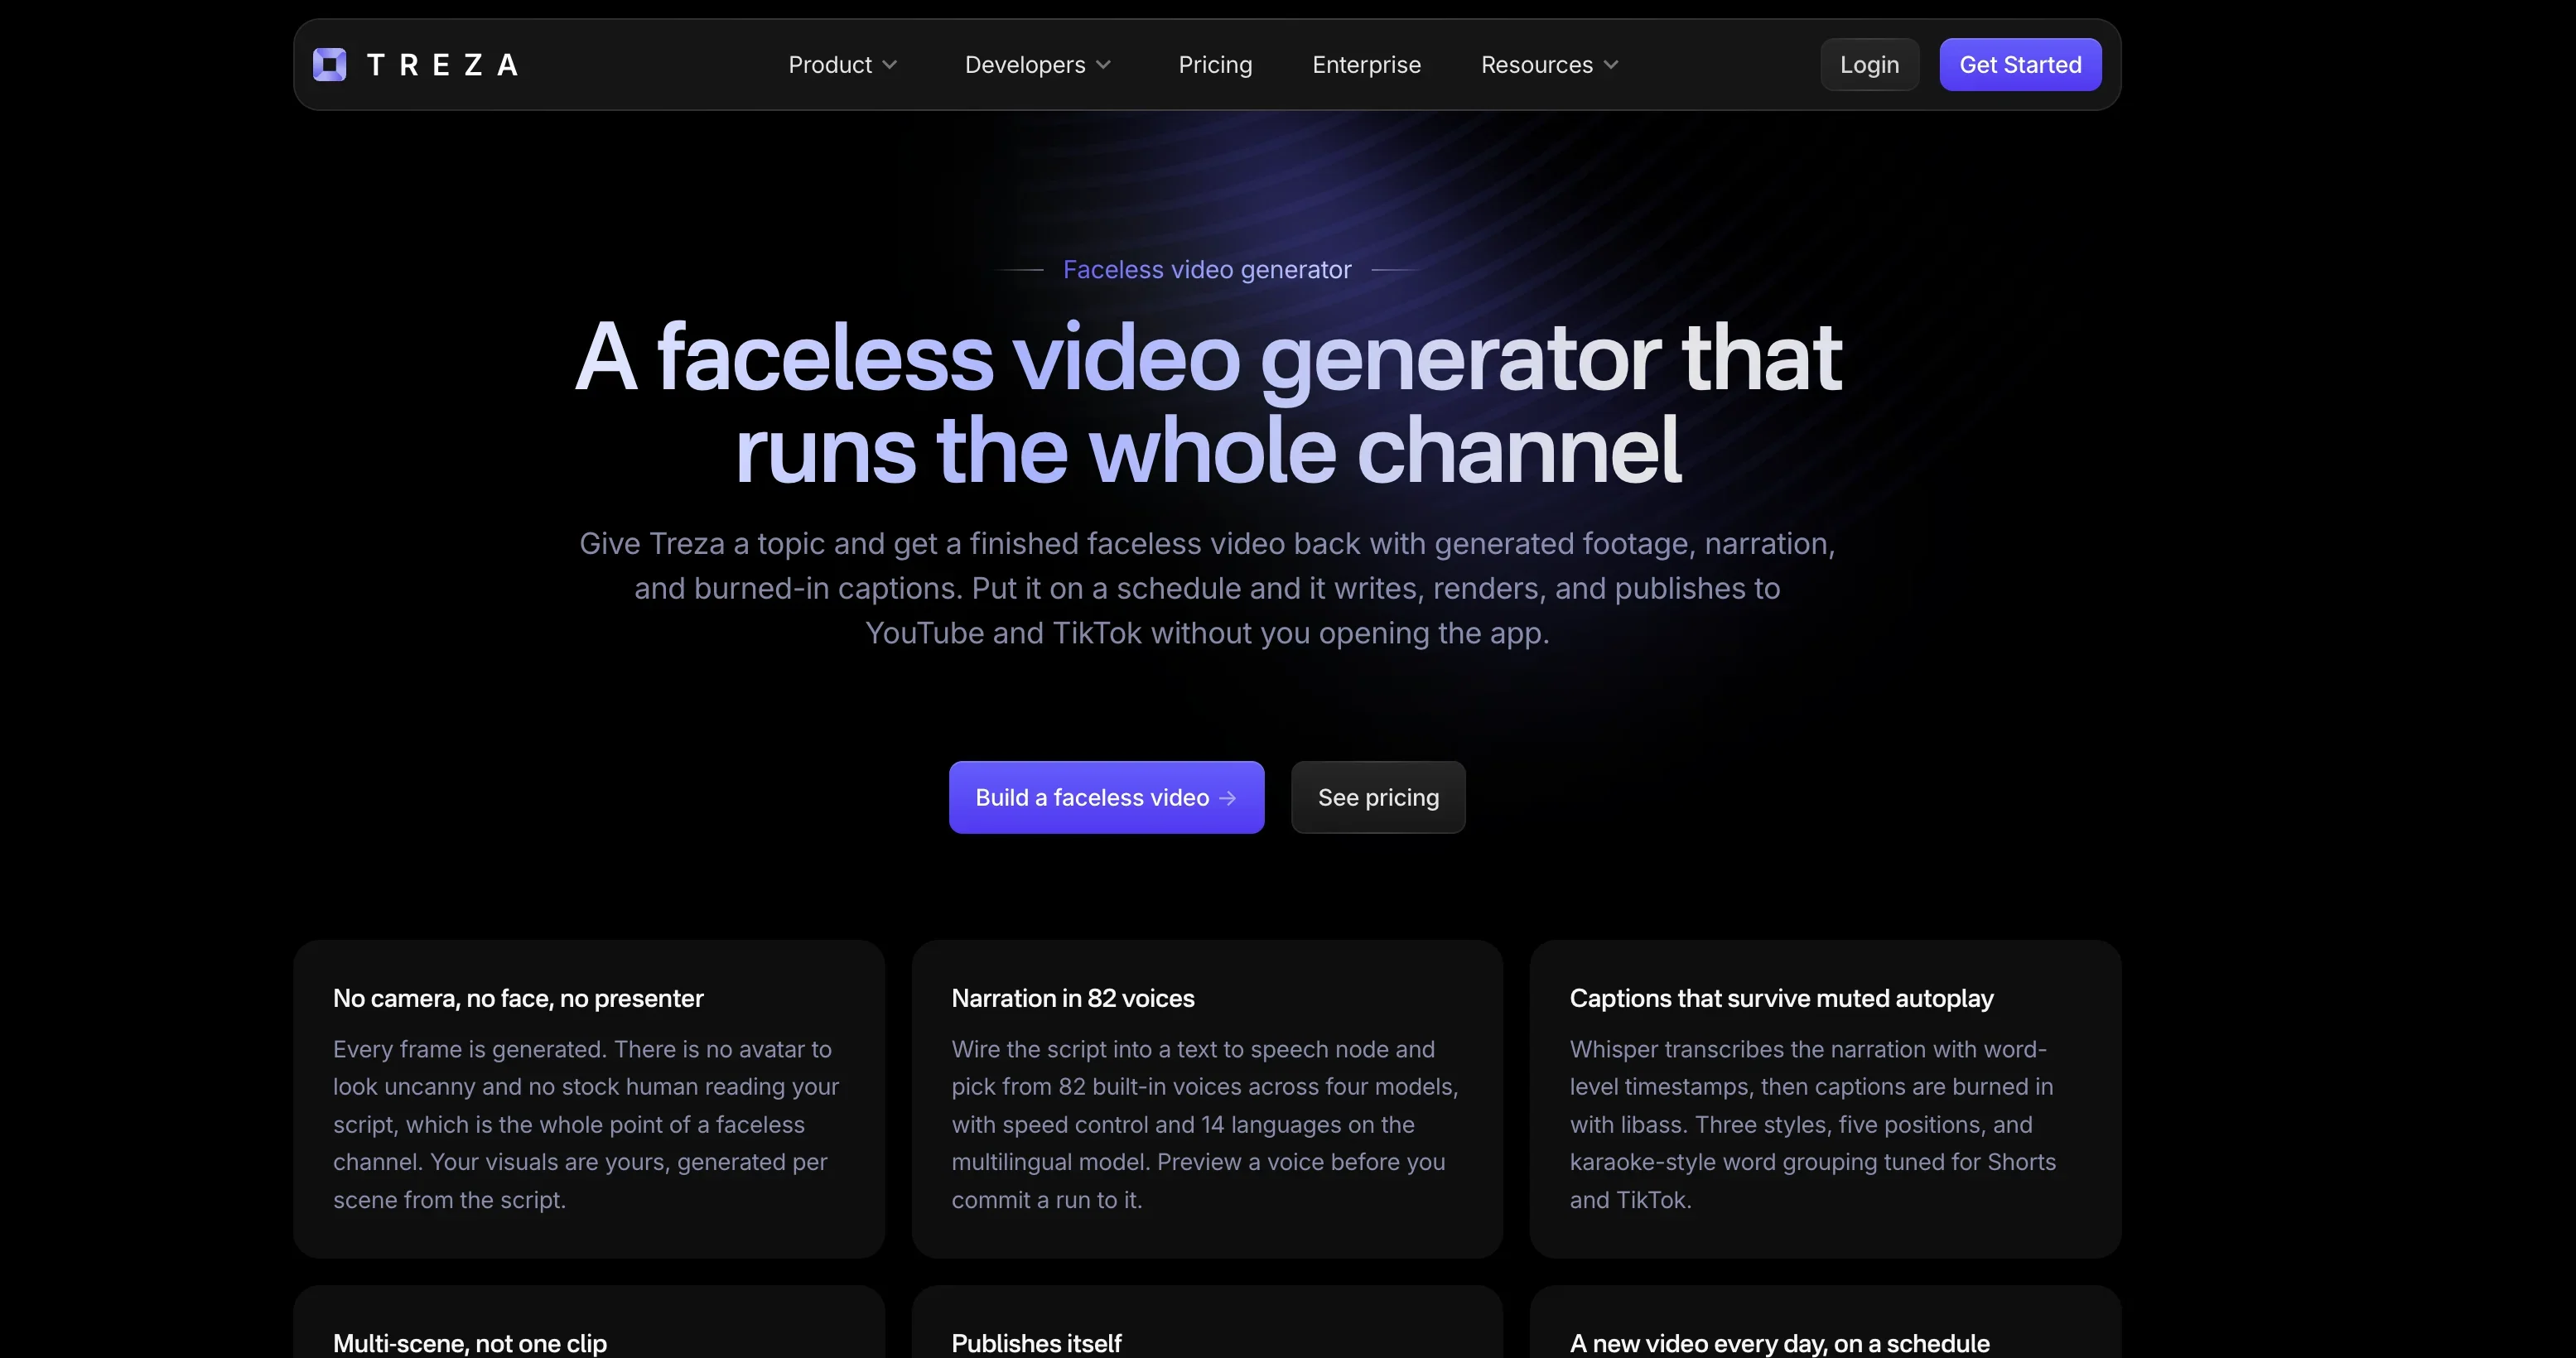The width and height of the screenshot is (2576, 1358).
Task: Expand the Resources menu chevron
Action: point(1611,65)
